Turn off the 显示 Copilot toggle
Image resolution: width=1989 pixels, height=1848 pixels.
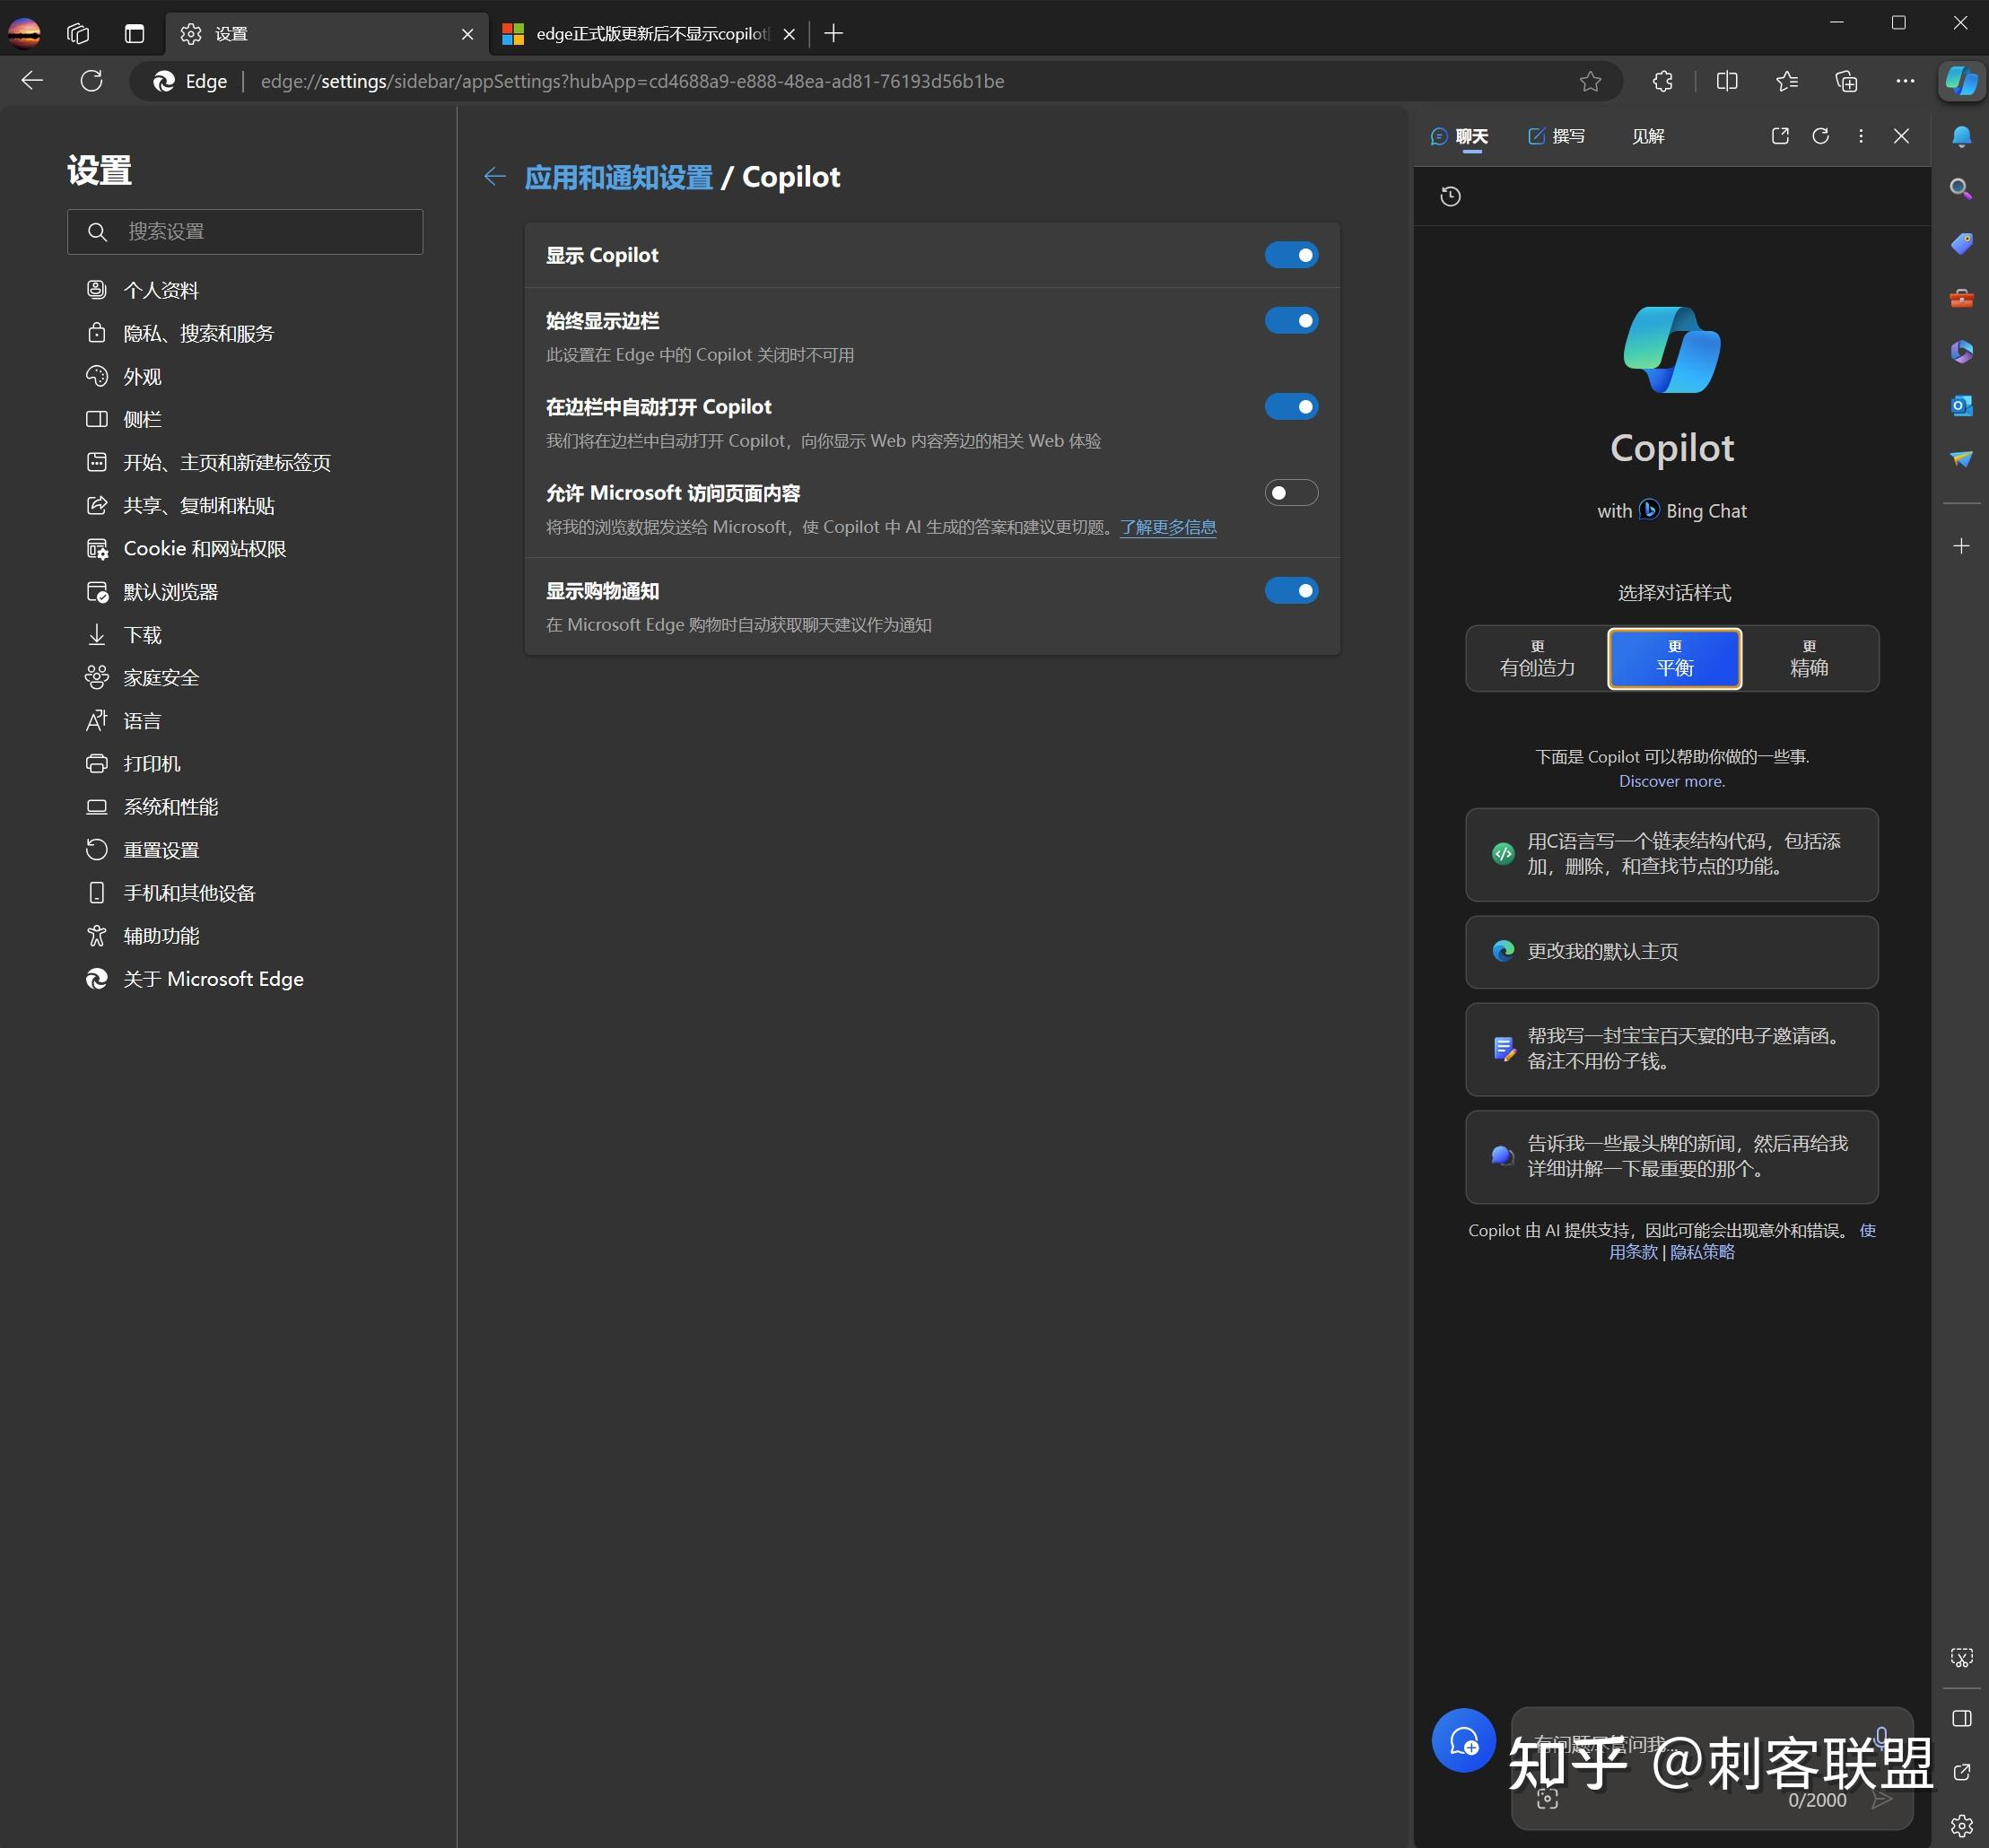(1291, 255)
